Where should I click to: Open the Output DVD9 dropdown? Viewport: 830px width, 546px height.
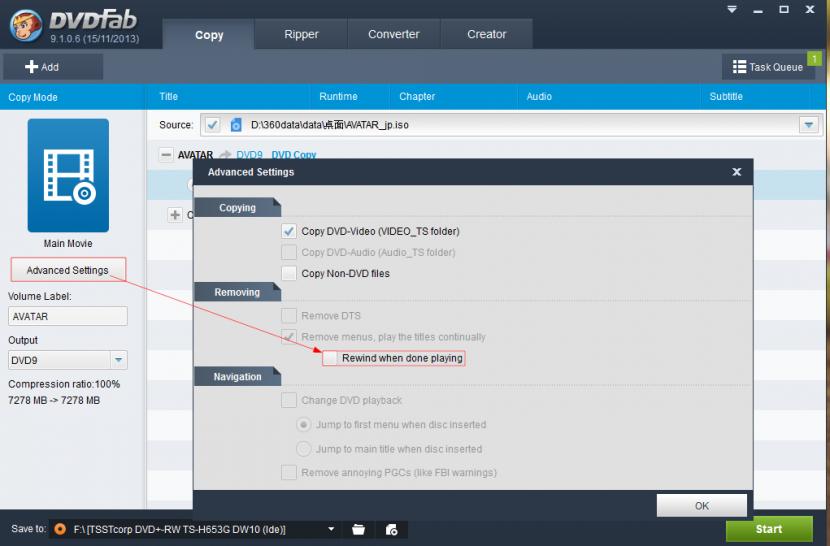tap(119, 360)
